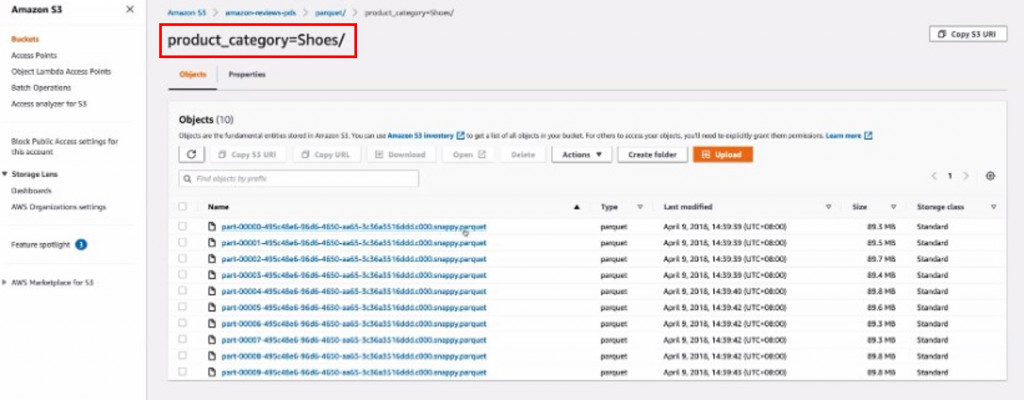Sort by Name column ascending arrow
The width and height of the screenshot is (1024, 400).
click(577, 207)
